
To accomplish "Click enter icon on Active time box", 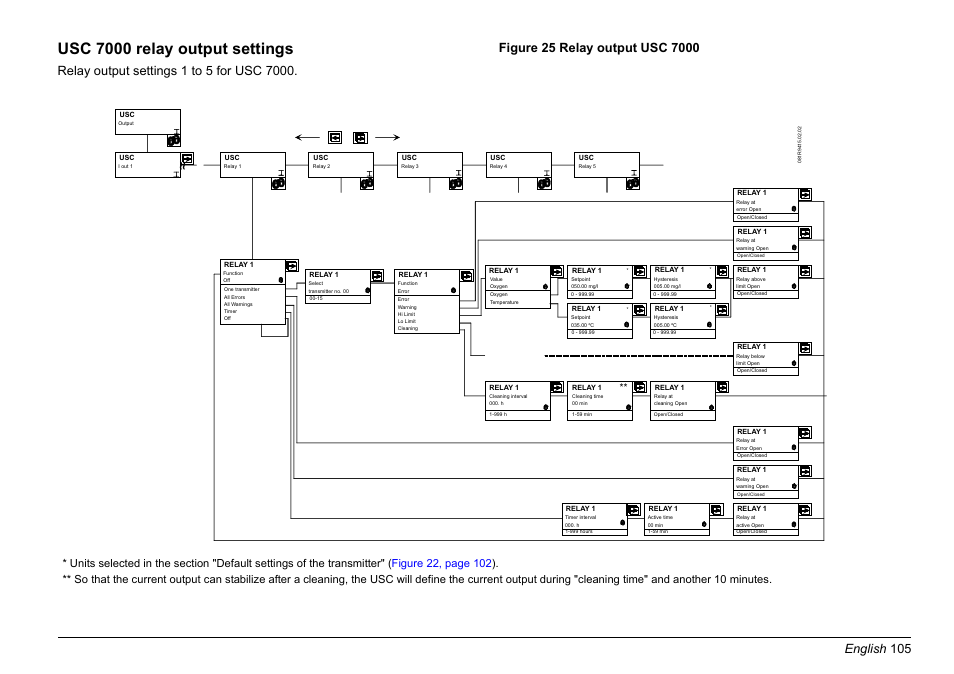I will [x=717, y=510].
